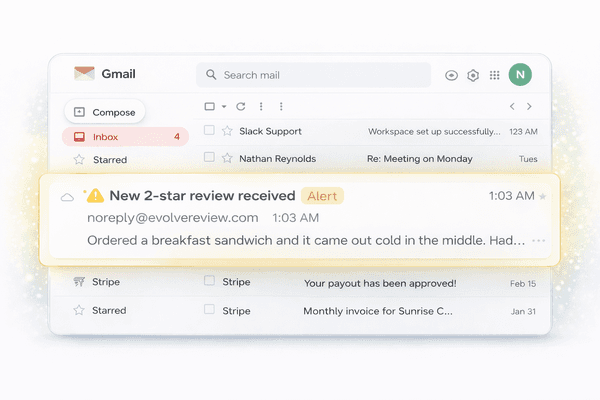Click noreply@evolvereview.com sender address
Viewport: 600px width, 400px height.
pyautogui.click(x=173, y=218)
